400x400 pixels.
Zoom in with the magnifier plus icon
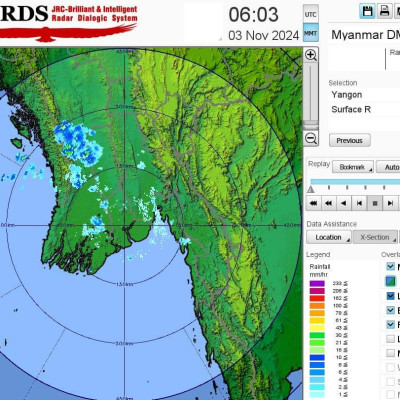pos(311,55)
